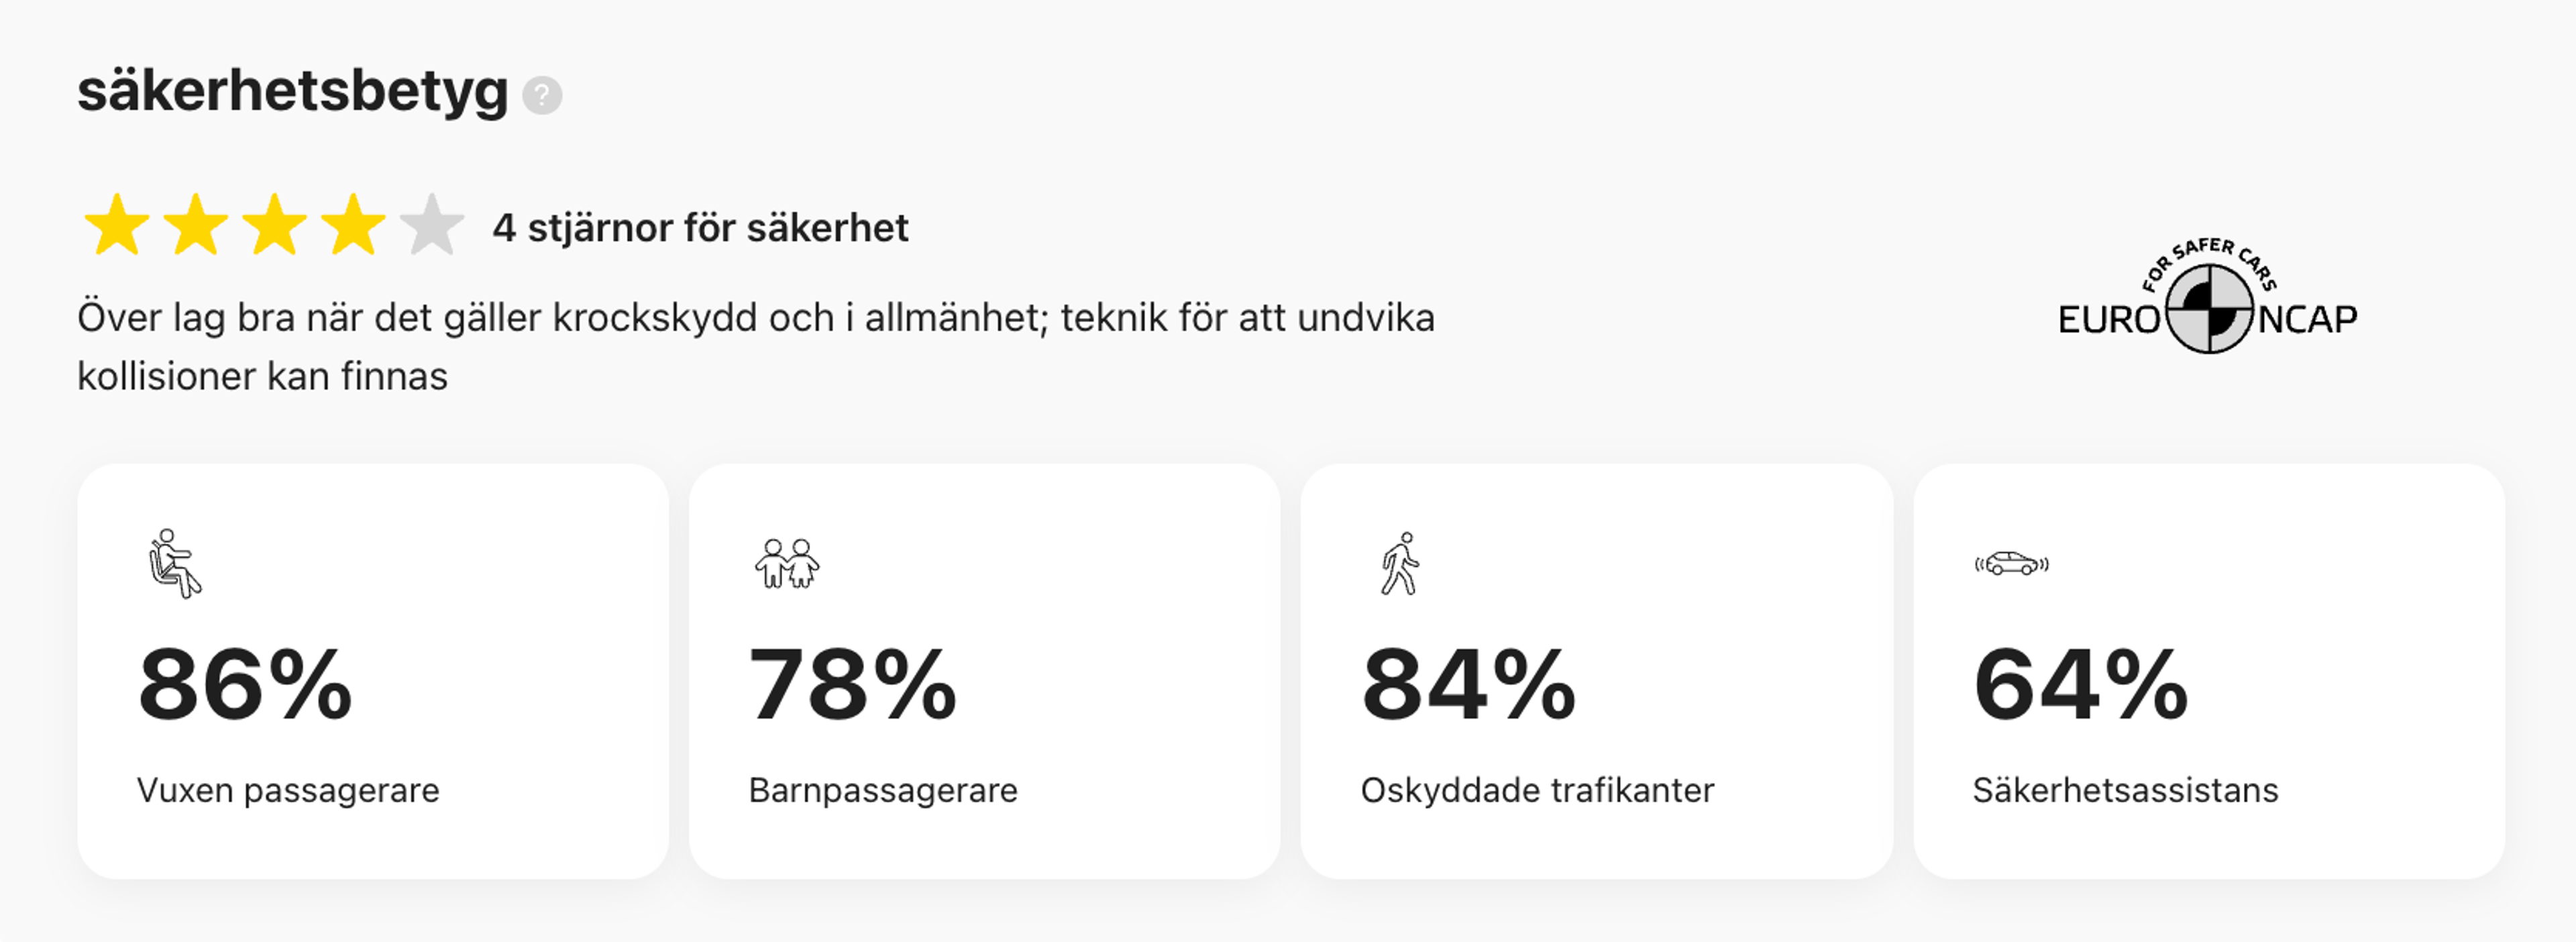Click the help question mark beside säkerhetsbetyg
This screenshot has height=942, width=2576.
point(542,96)
